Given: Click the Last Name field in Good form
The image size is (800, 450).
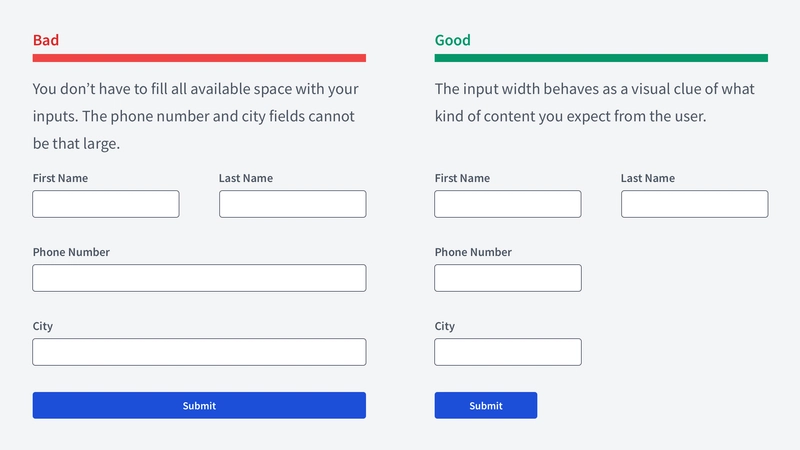Looking at the screenshot, I should coord(694,204).
